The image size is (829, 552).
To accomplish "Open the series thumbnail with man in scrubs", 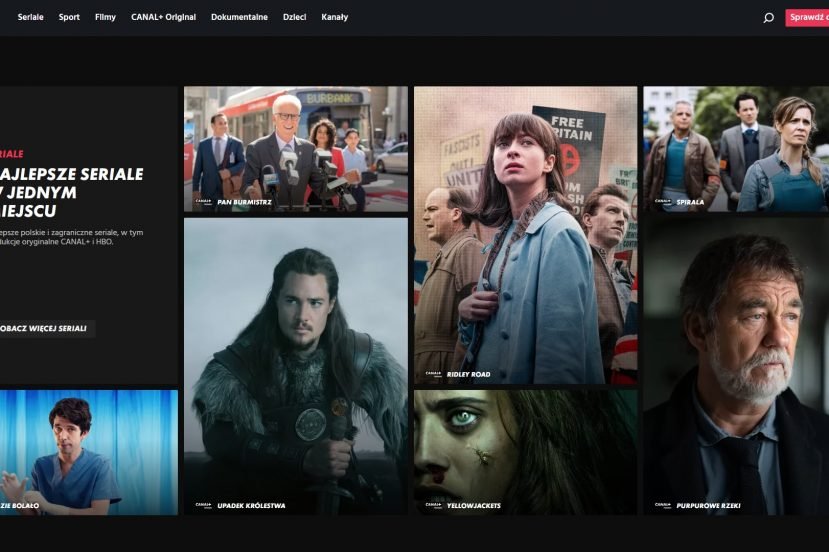I will (x=89, y=453).
